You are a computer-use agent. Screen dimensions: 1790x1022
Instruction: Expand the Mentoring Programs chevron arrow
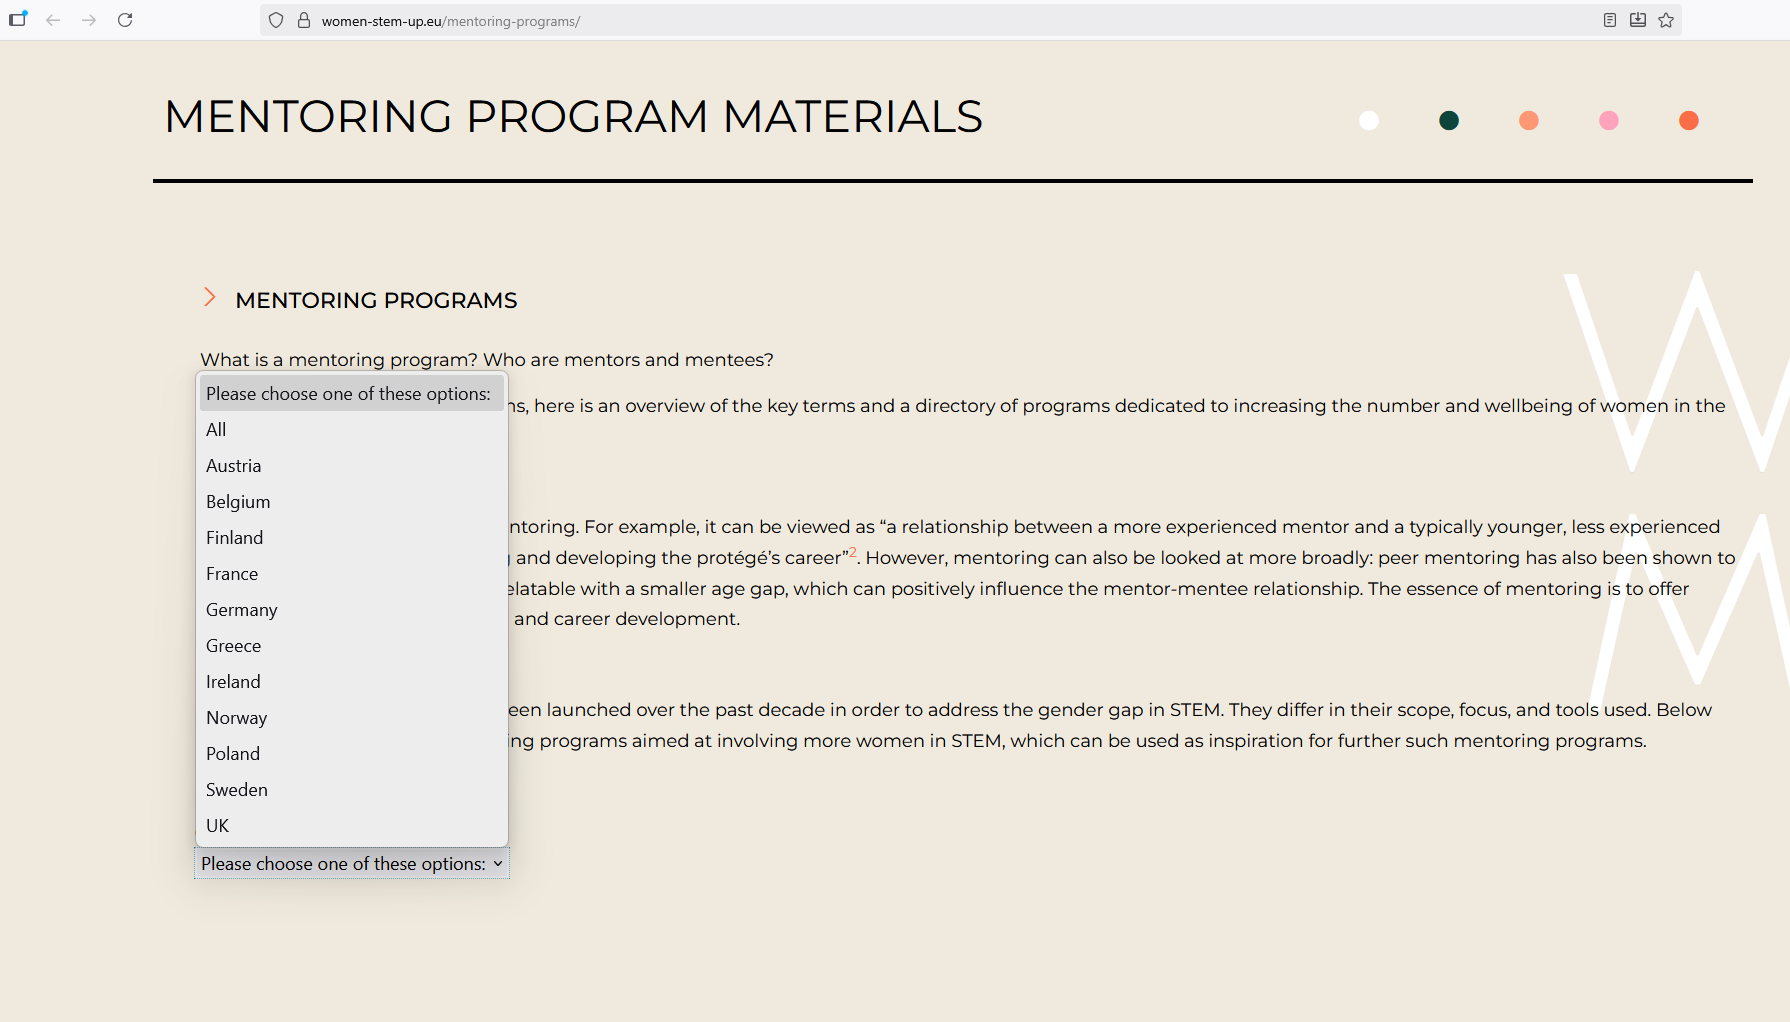pos(210,298)
